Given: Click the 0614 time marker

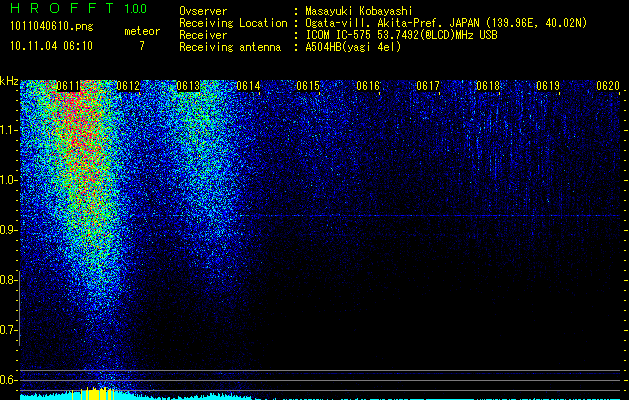Looking at the screenshot, I should pos(248,86).
